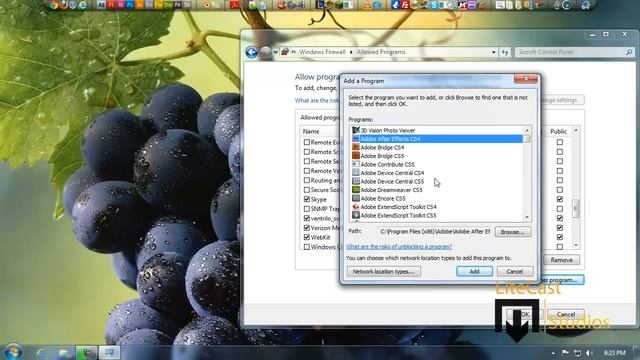Toggle the Public checkbox on WebKit row
640x360 pixels.
coord(560,237)
